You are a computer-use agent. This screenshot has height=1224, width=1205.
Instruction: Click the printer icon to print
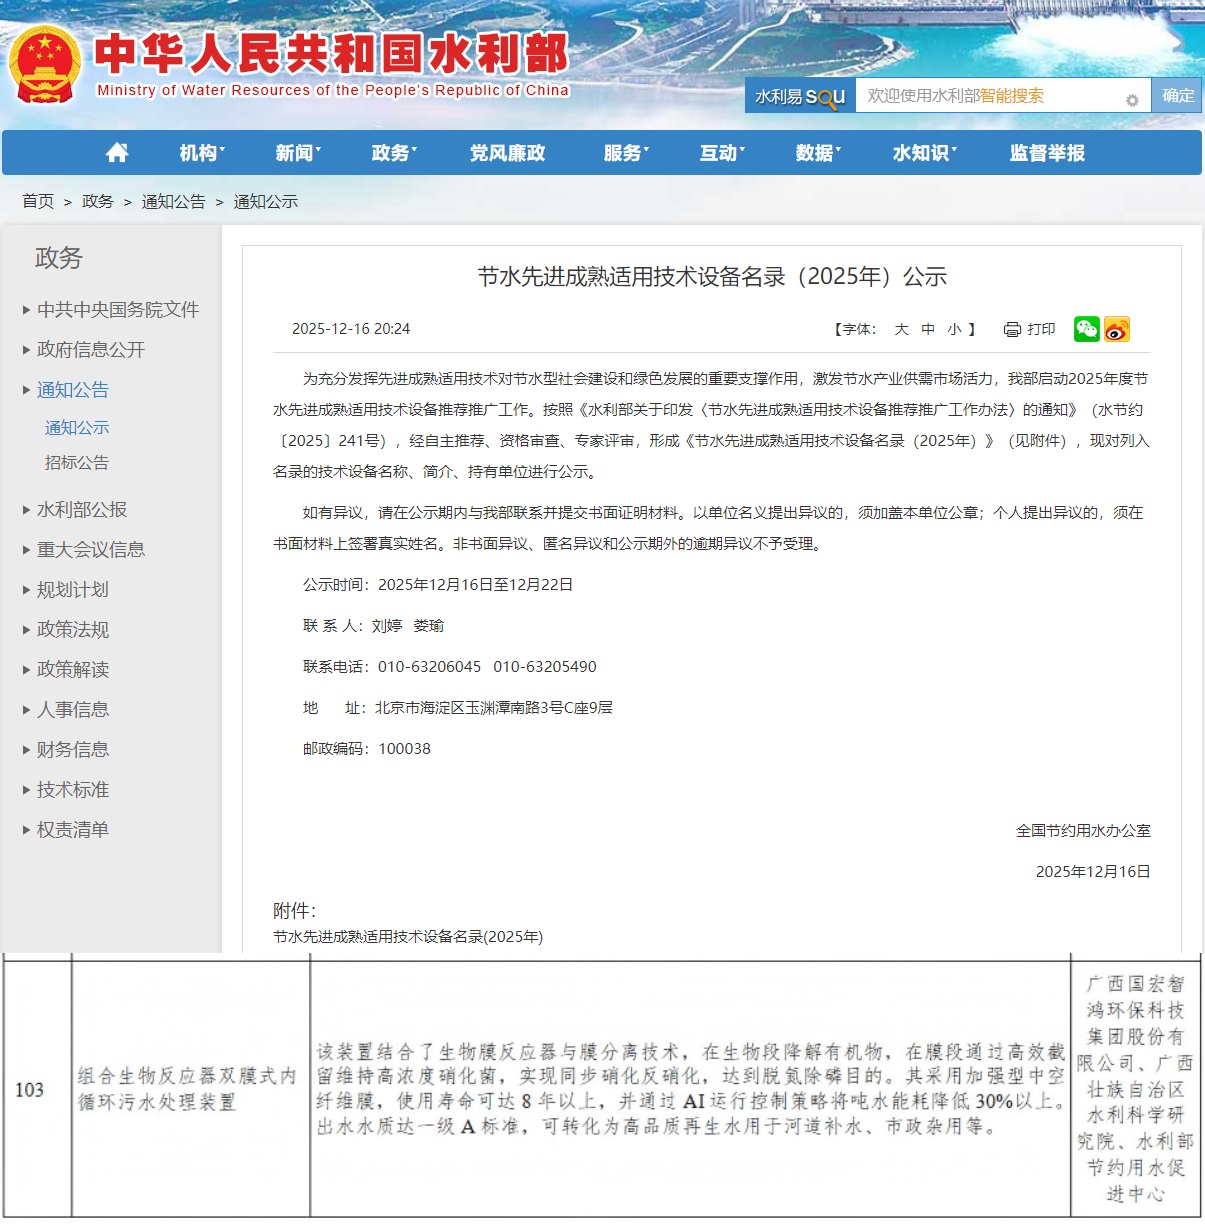click(1012, 330)
